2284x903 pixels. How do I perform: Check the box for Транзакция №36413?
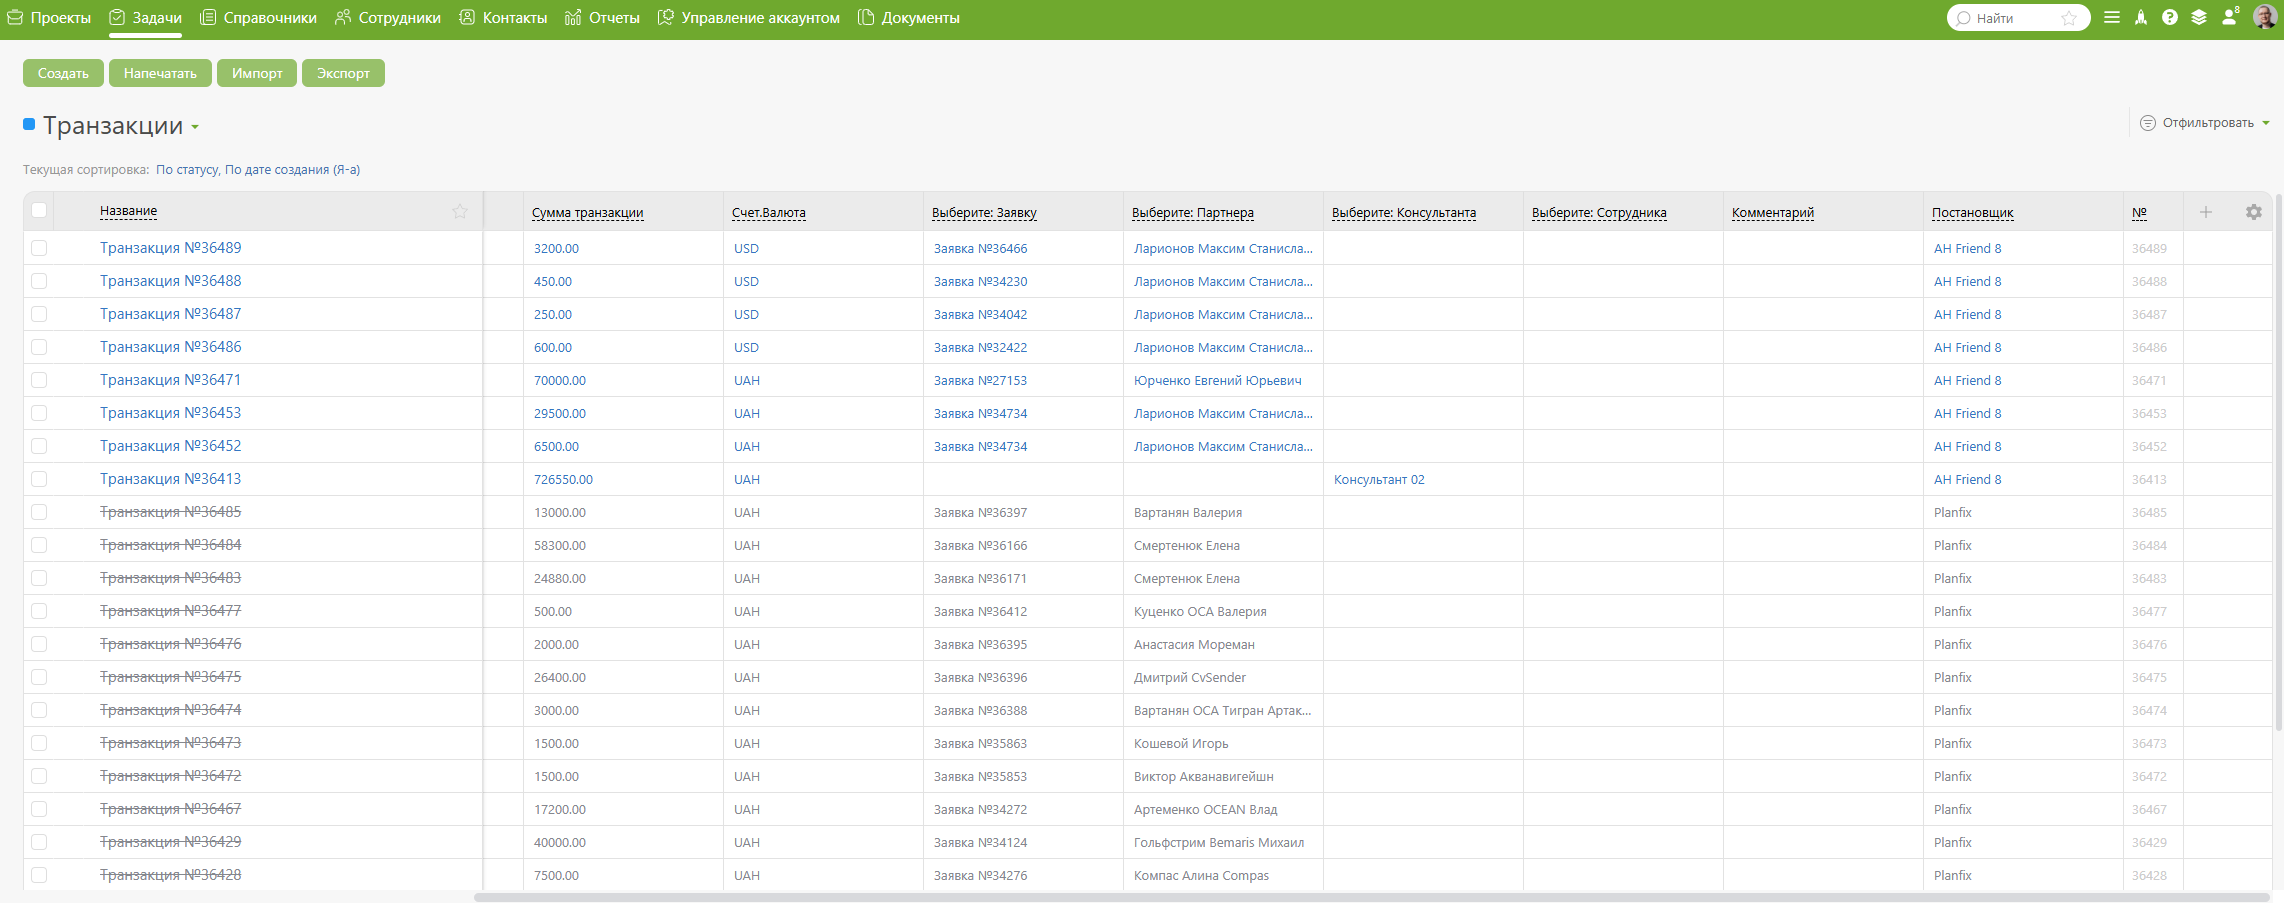(x=39, y=479)
